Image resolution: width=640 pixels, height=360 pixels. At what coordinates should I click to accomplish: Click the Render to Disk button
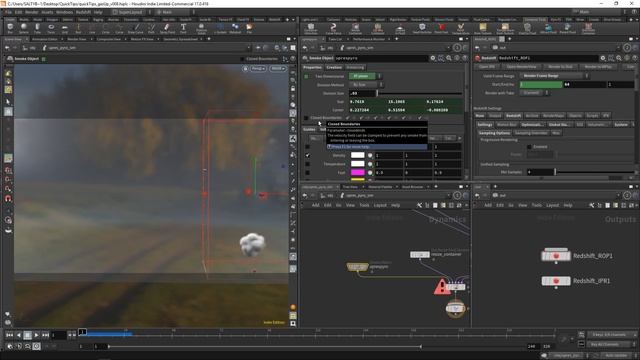click(x=560, y=67)
